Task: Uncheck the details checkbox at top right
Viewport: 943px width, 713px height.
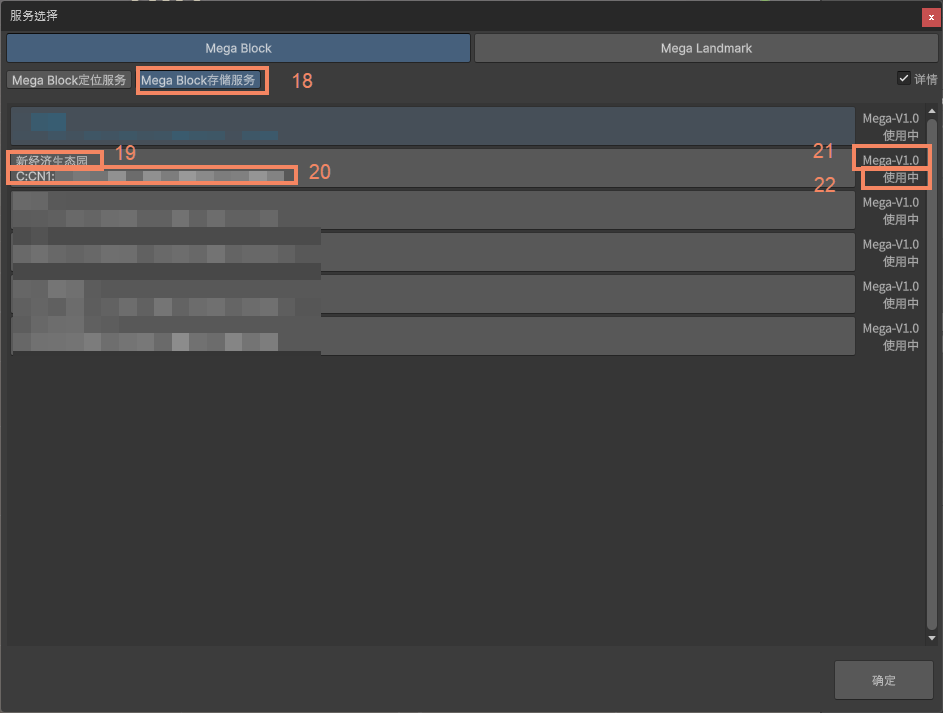Action: pos(903,78)
